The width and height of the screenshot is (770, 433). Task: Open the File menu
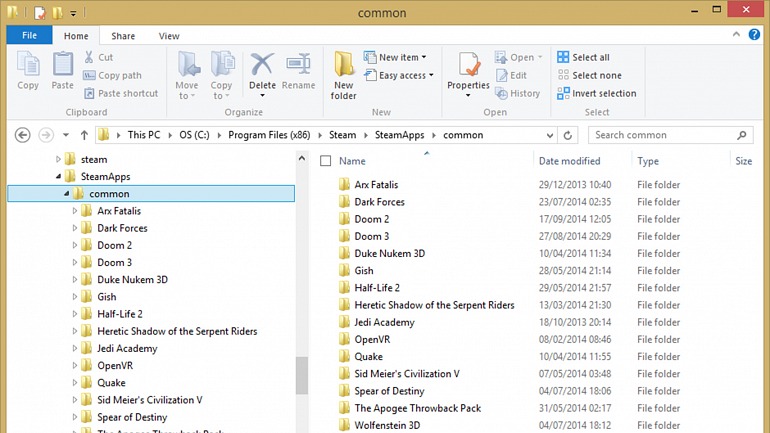point(29,35)
